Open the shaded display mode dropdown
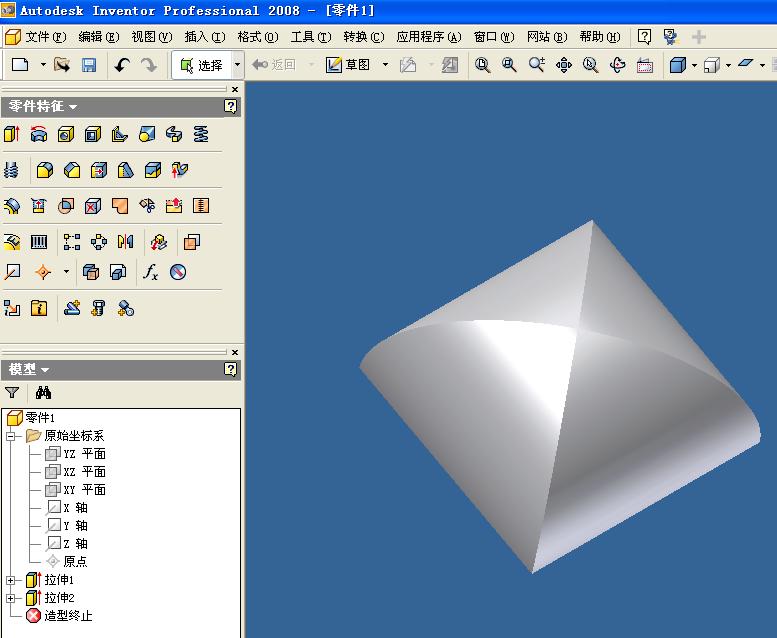Image resolution: width=777 pixels, height=638 pixels. (x=694, y=65)
